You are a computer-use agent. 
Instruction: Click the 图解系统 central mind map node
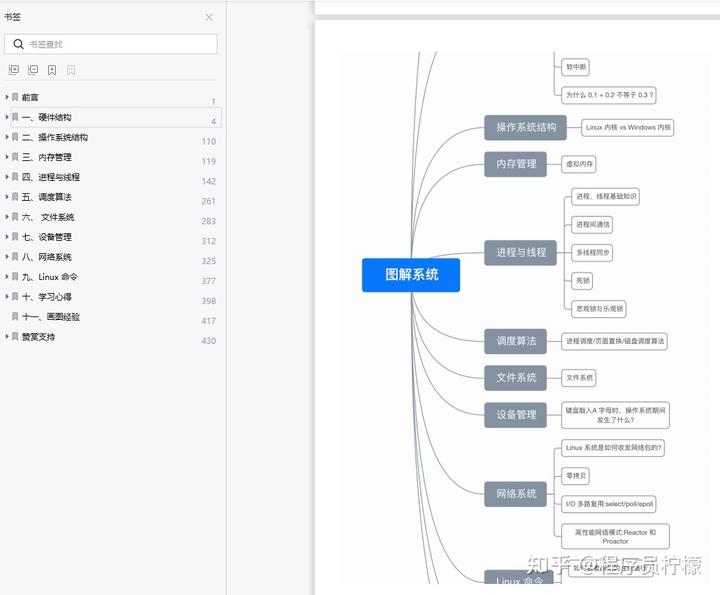click(x=411, y=274)
